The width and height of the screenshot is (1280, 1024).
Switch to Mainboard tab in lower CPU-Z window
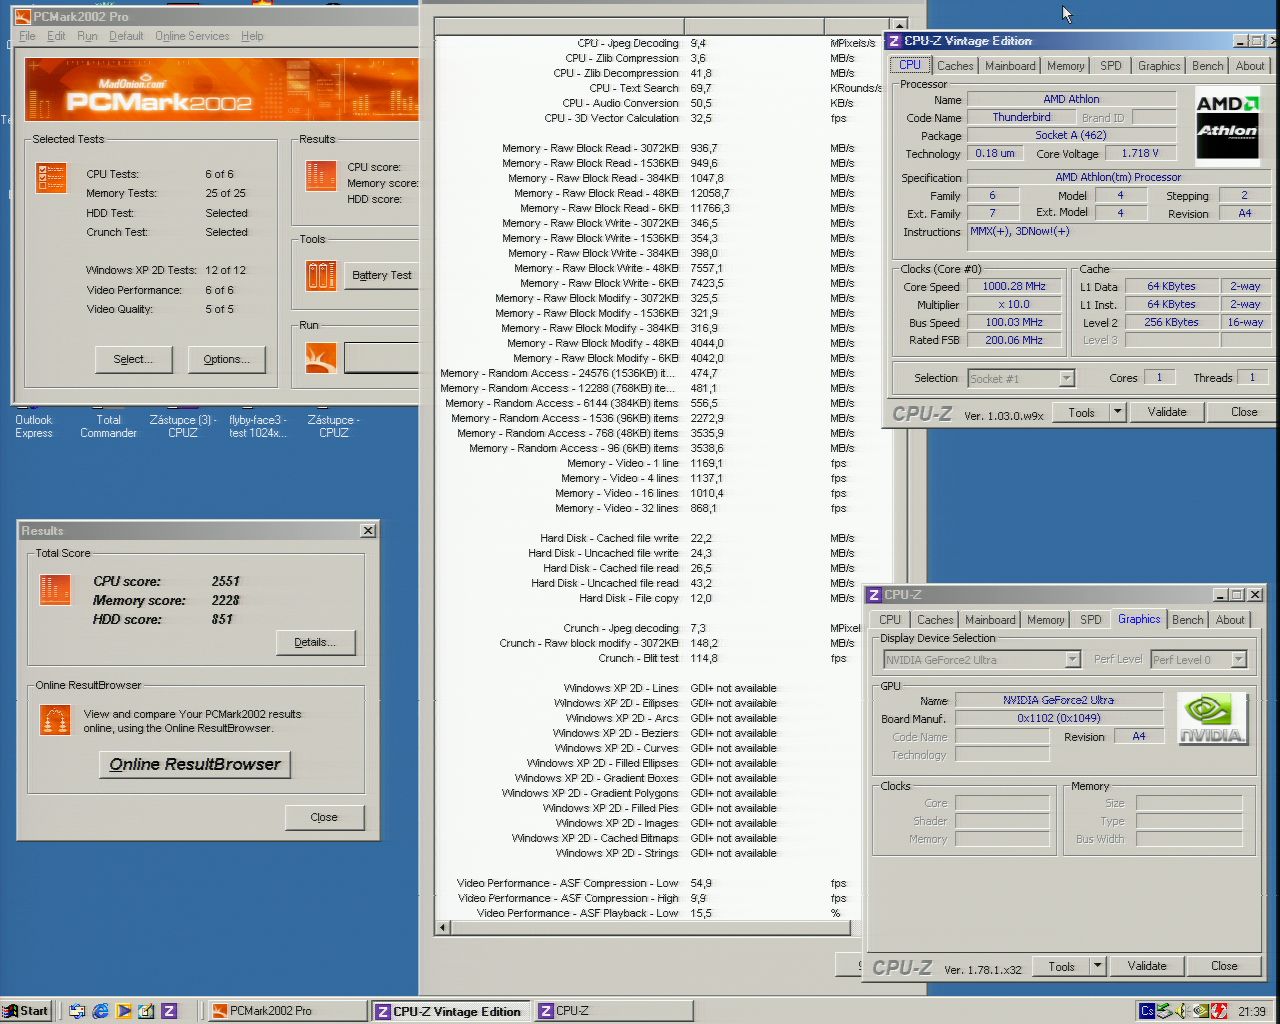(x=990, y=620)
